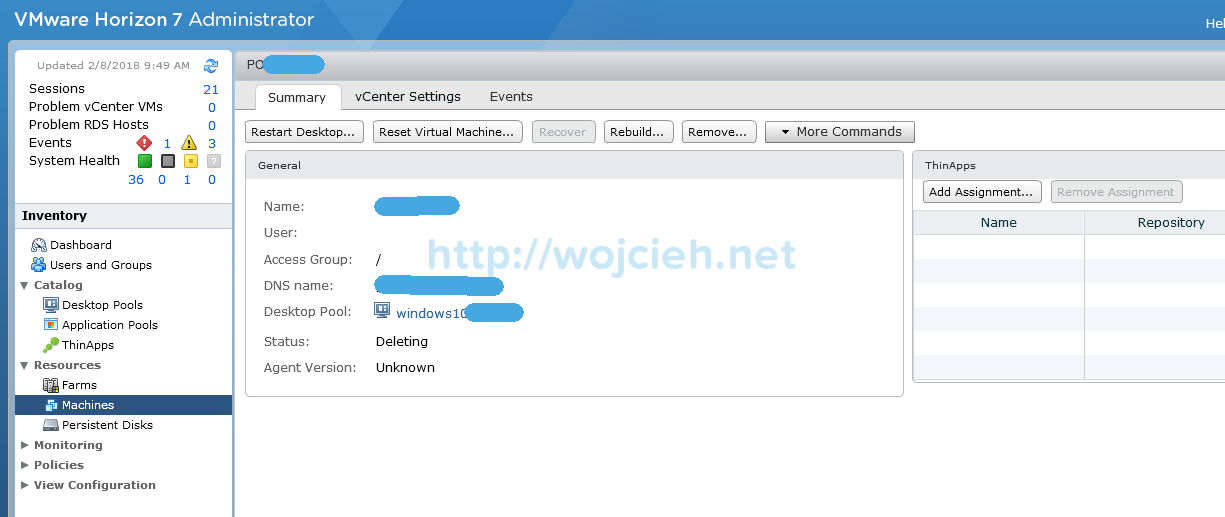Open the Events tab
This screenshot has width=1225, height=517.
(511, 97)
